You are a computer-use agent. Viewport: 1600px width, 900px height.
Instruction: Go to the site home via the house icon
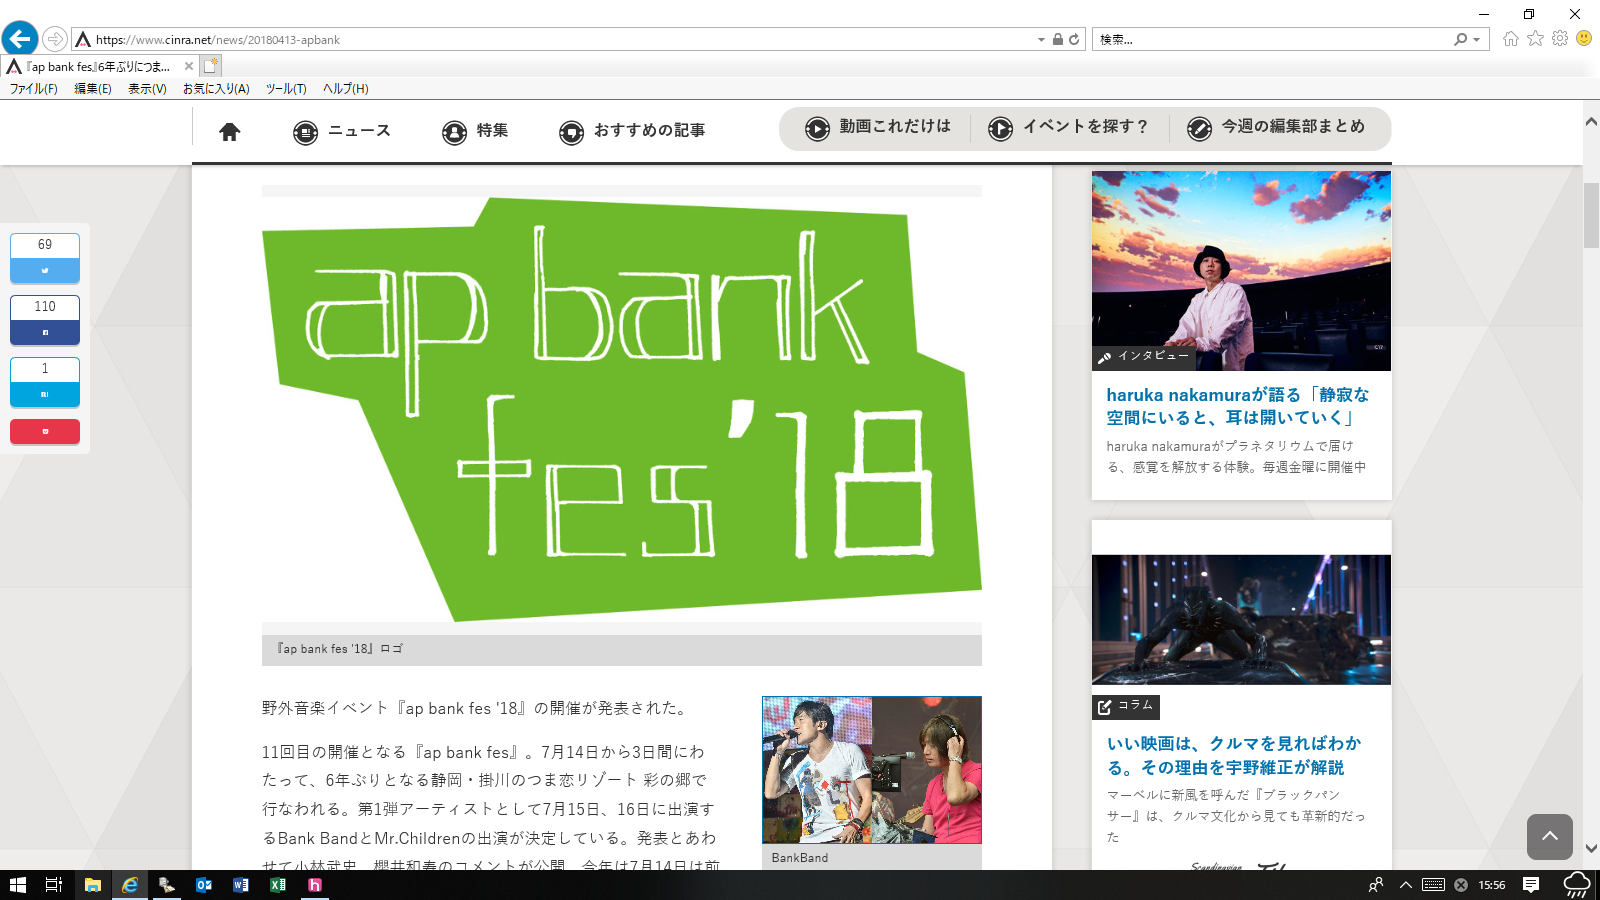pos(230,131)
